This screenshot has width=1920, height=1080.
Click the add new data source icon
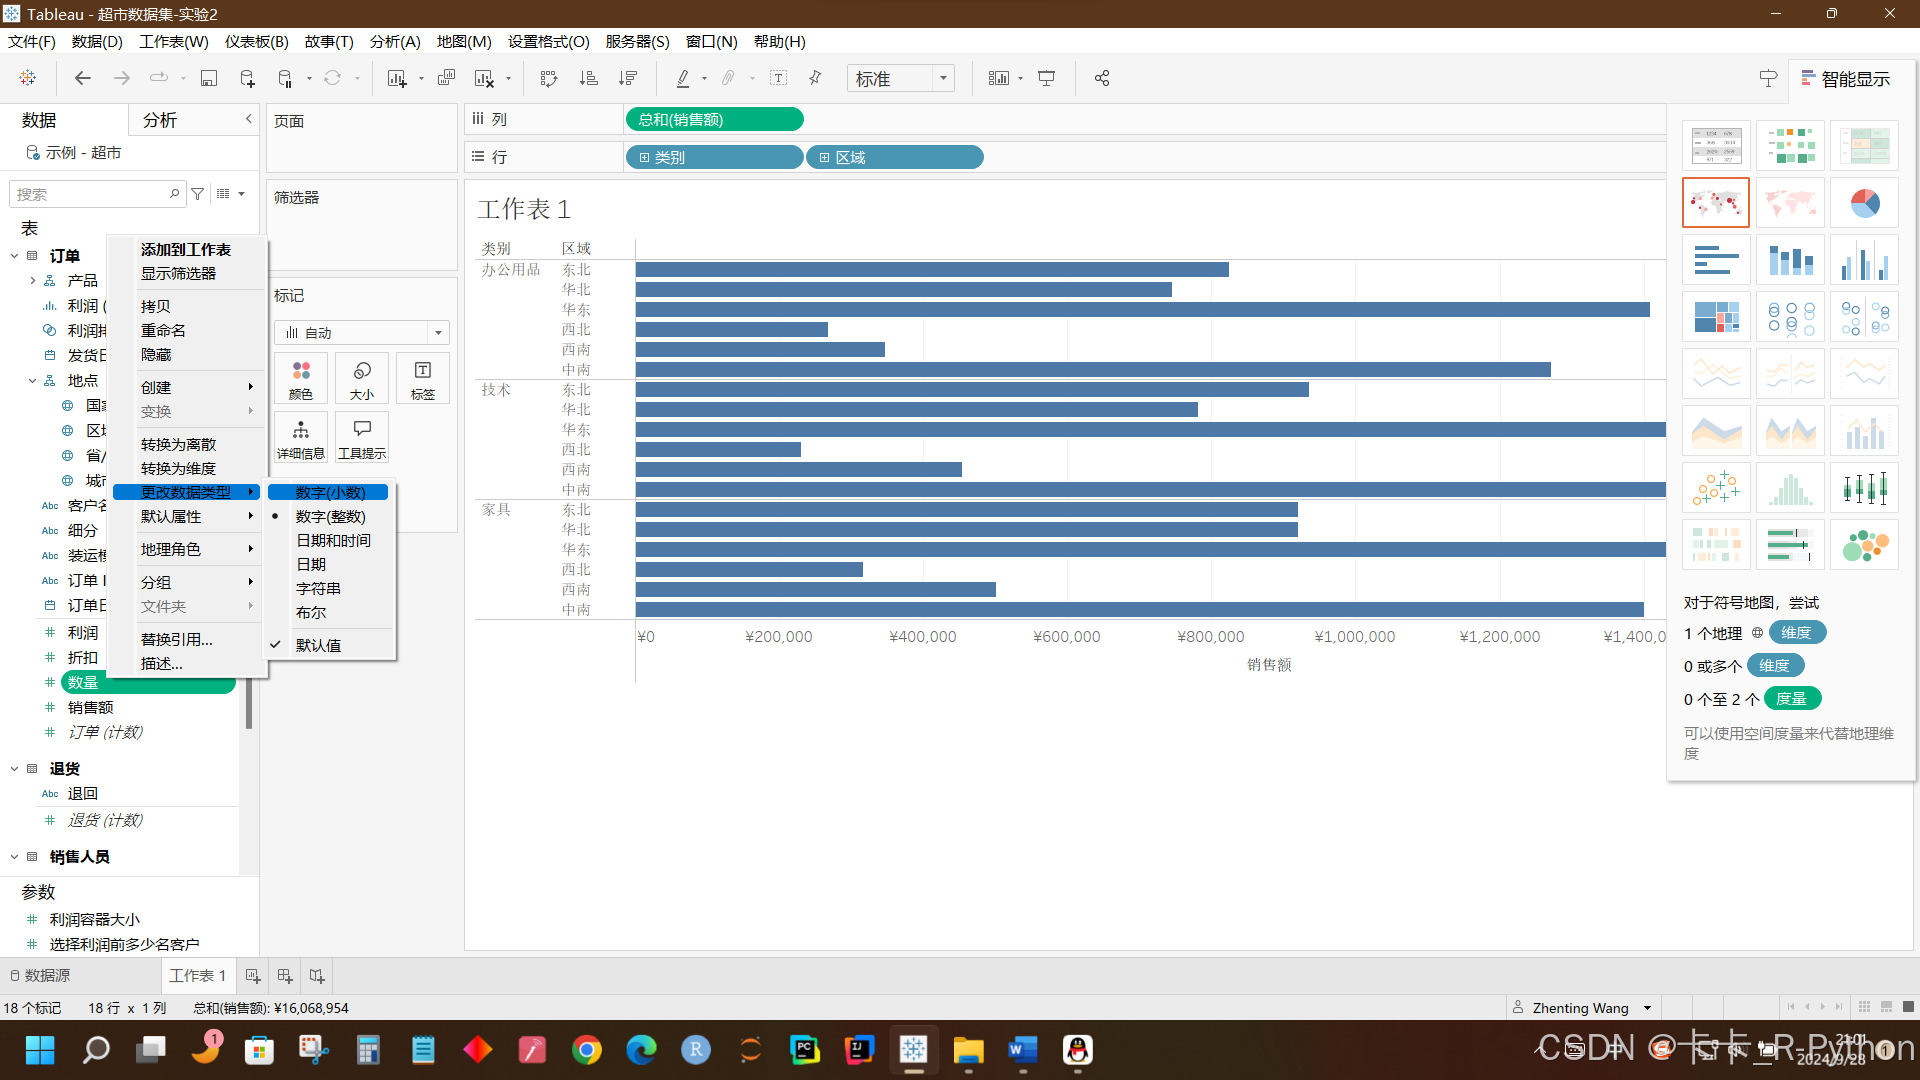[x=247, y=78]
